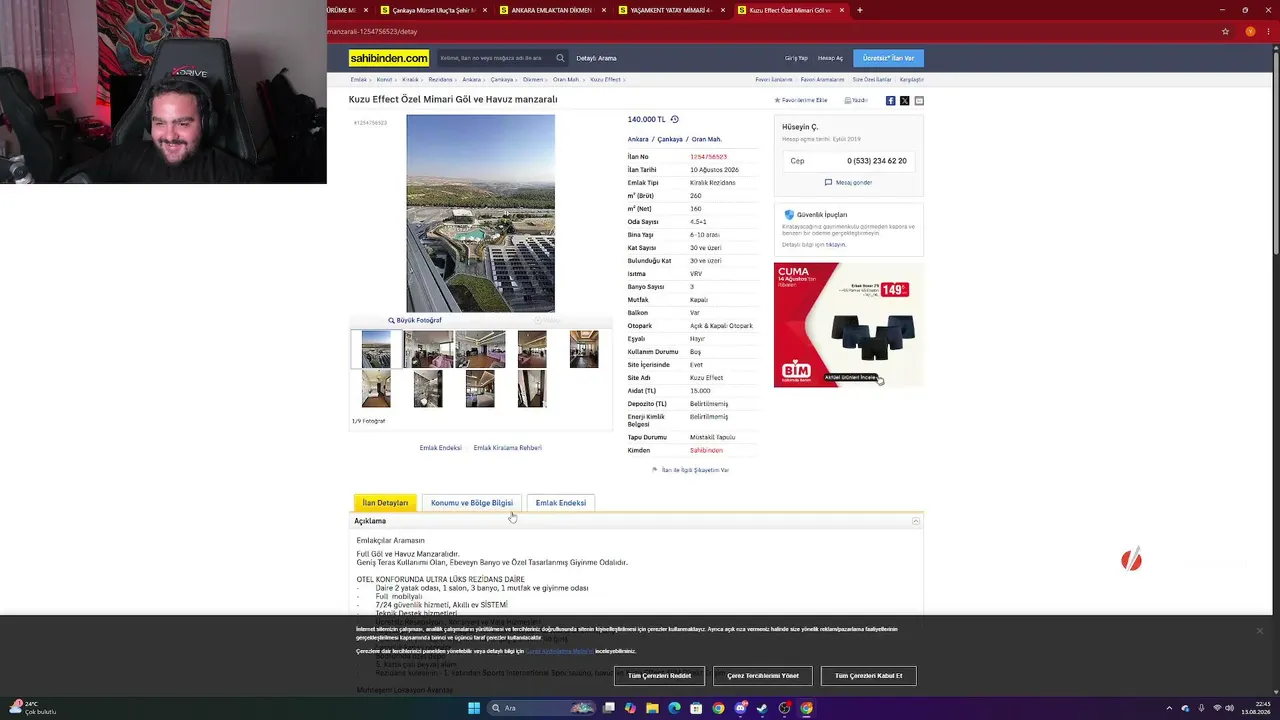Select the fifth photo thumbnail
Viewport: 1280px width, 720px height.
coord(584,349)
